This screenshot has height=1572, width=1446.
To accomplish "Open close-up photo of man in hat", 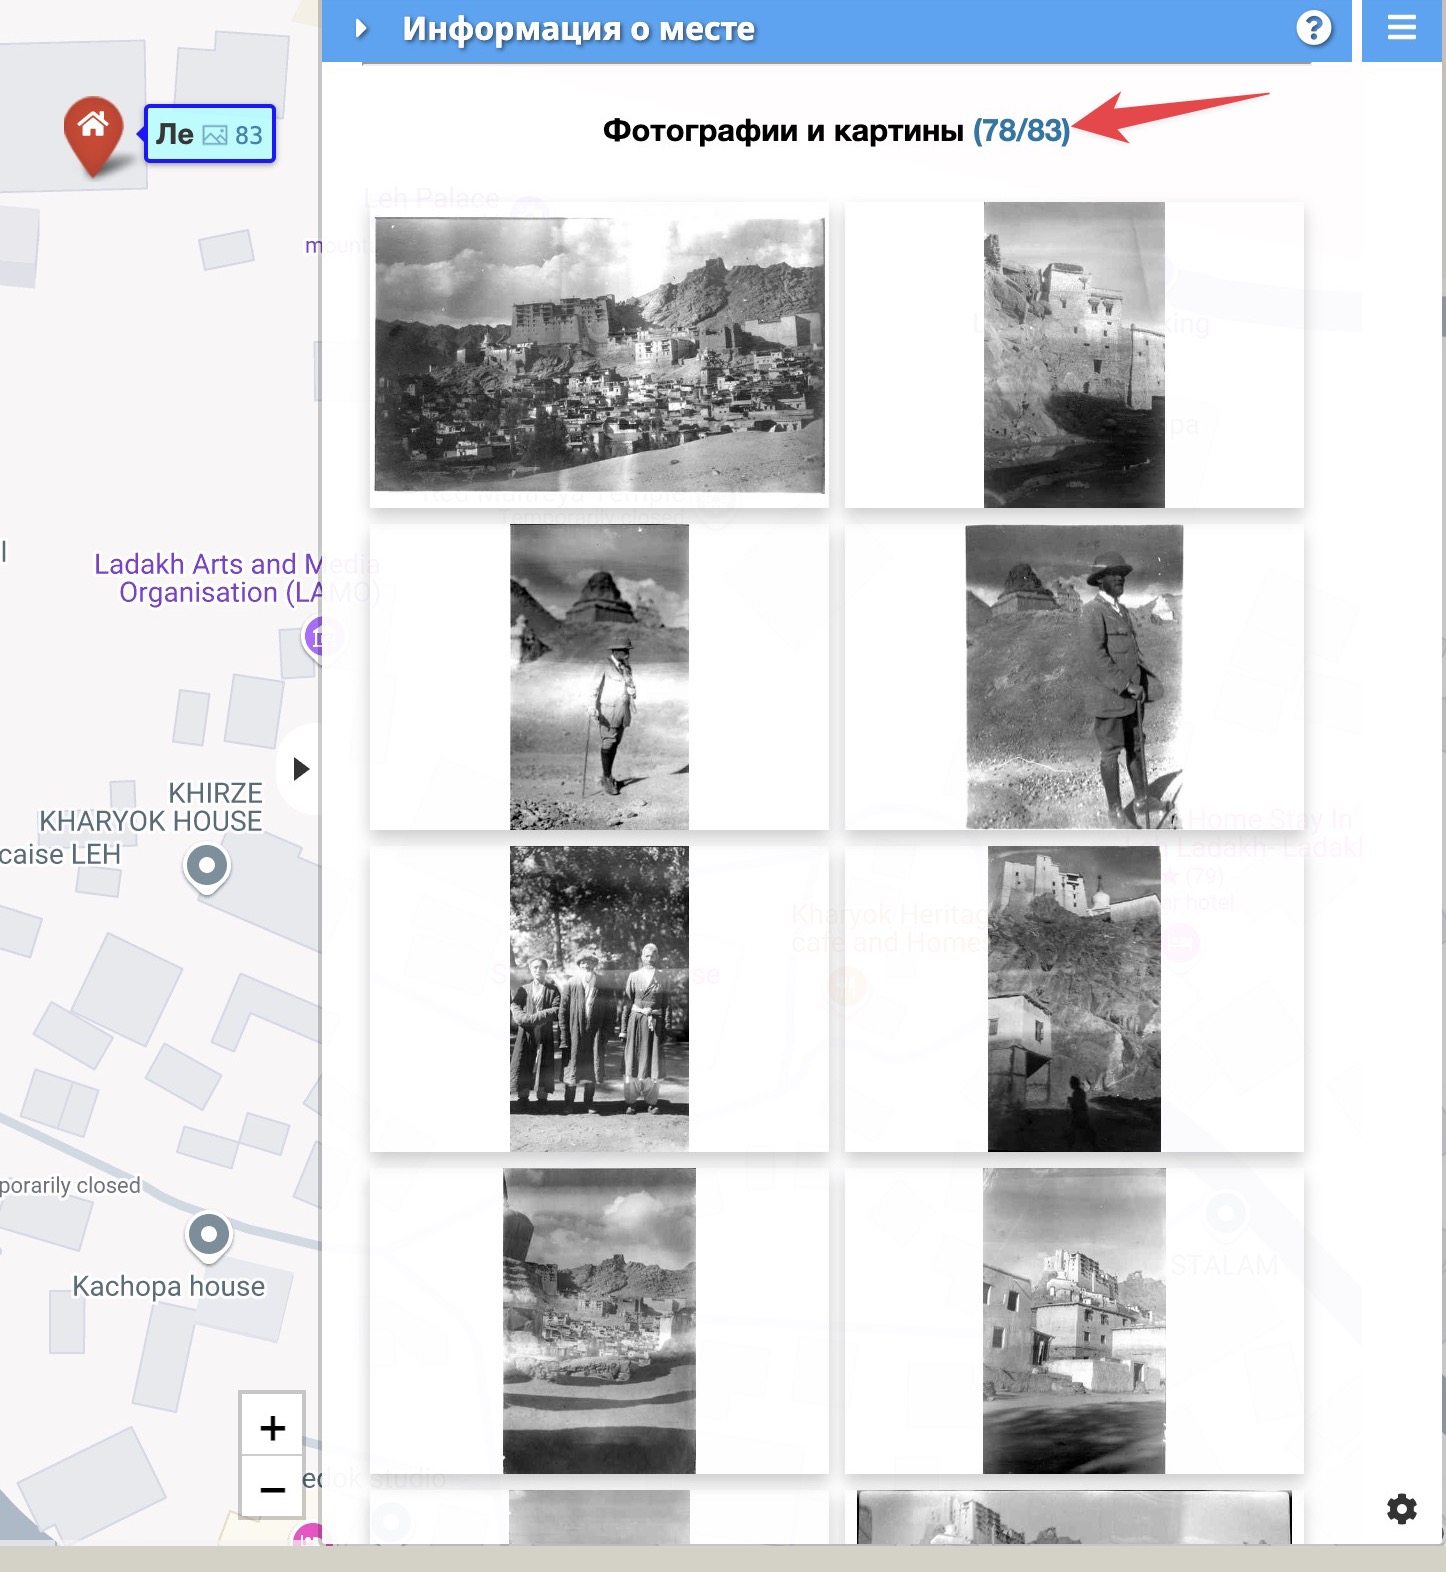I will tap(1074, 677).
